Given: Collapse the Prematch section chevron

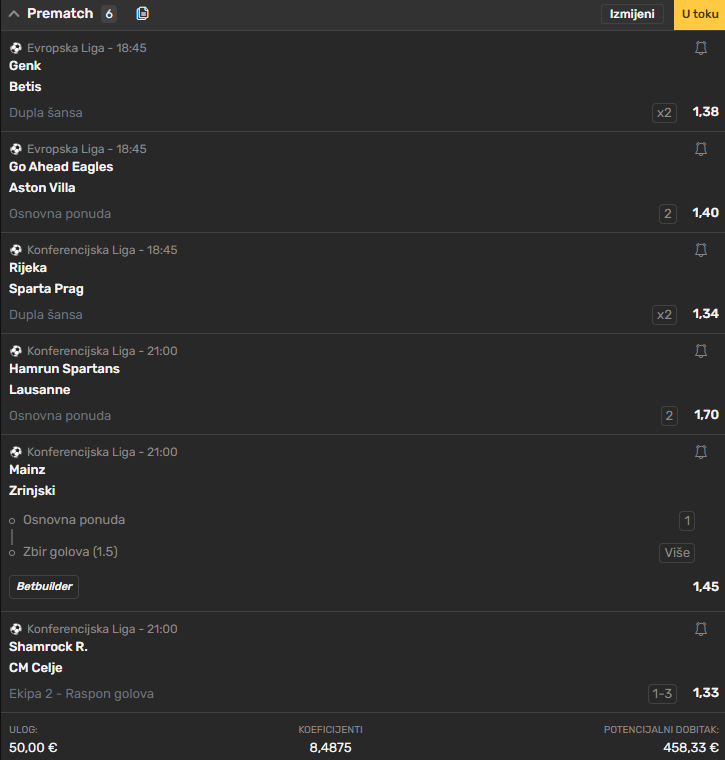Looking at the screenshot, I should [x=14, y=14].
